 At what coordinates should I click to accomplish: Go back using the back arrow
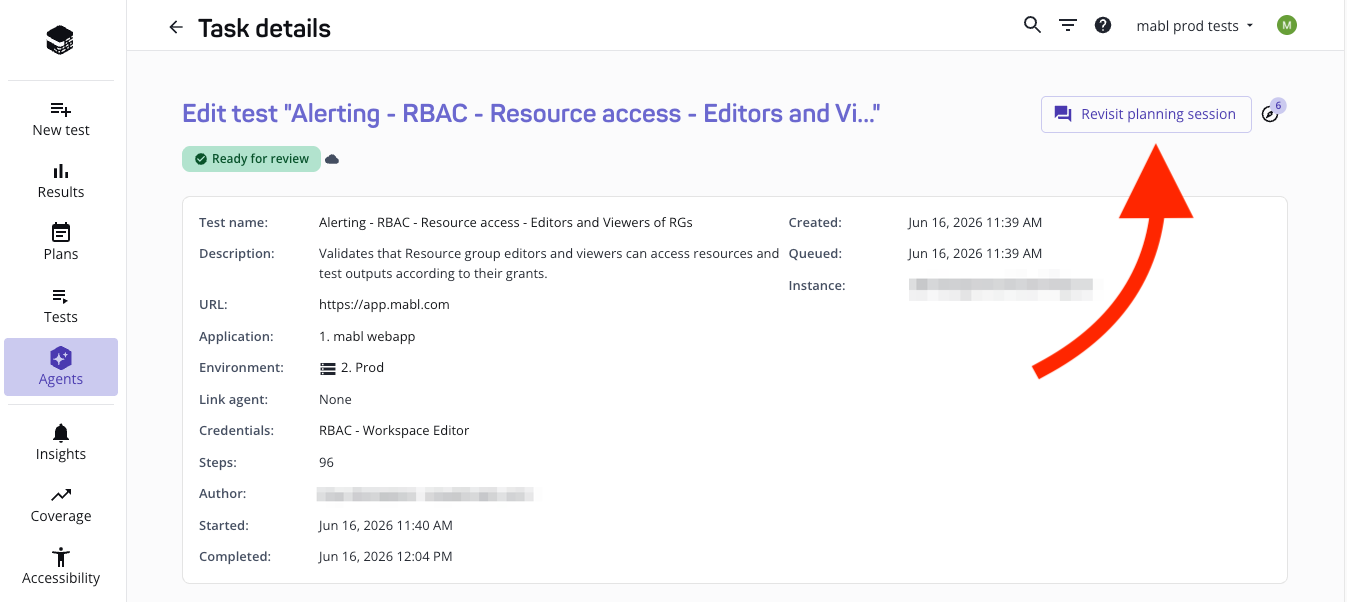tap(176, 27)
